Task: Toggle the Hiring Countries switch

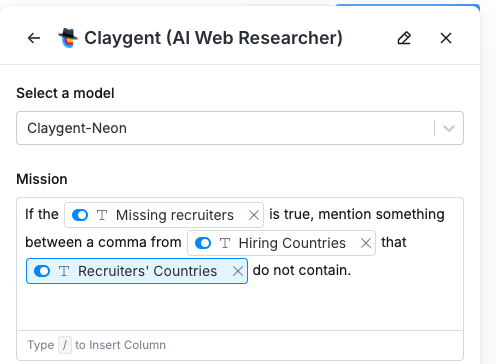Action: 203,243
